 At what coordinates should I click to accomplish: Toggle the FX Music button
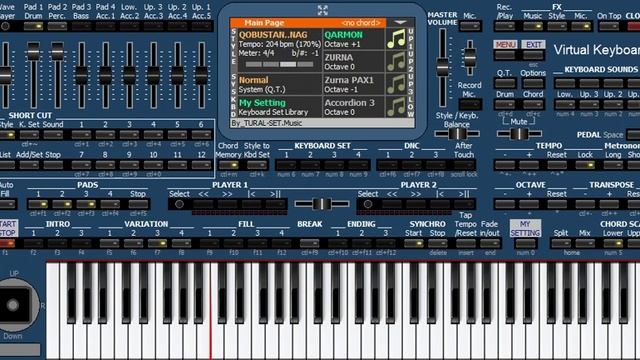point(533,26)
